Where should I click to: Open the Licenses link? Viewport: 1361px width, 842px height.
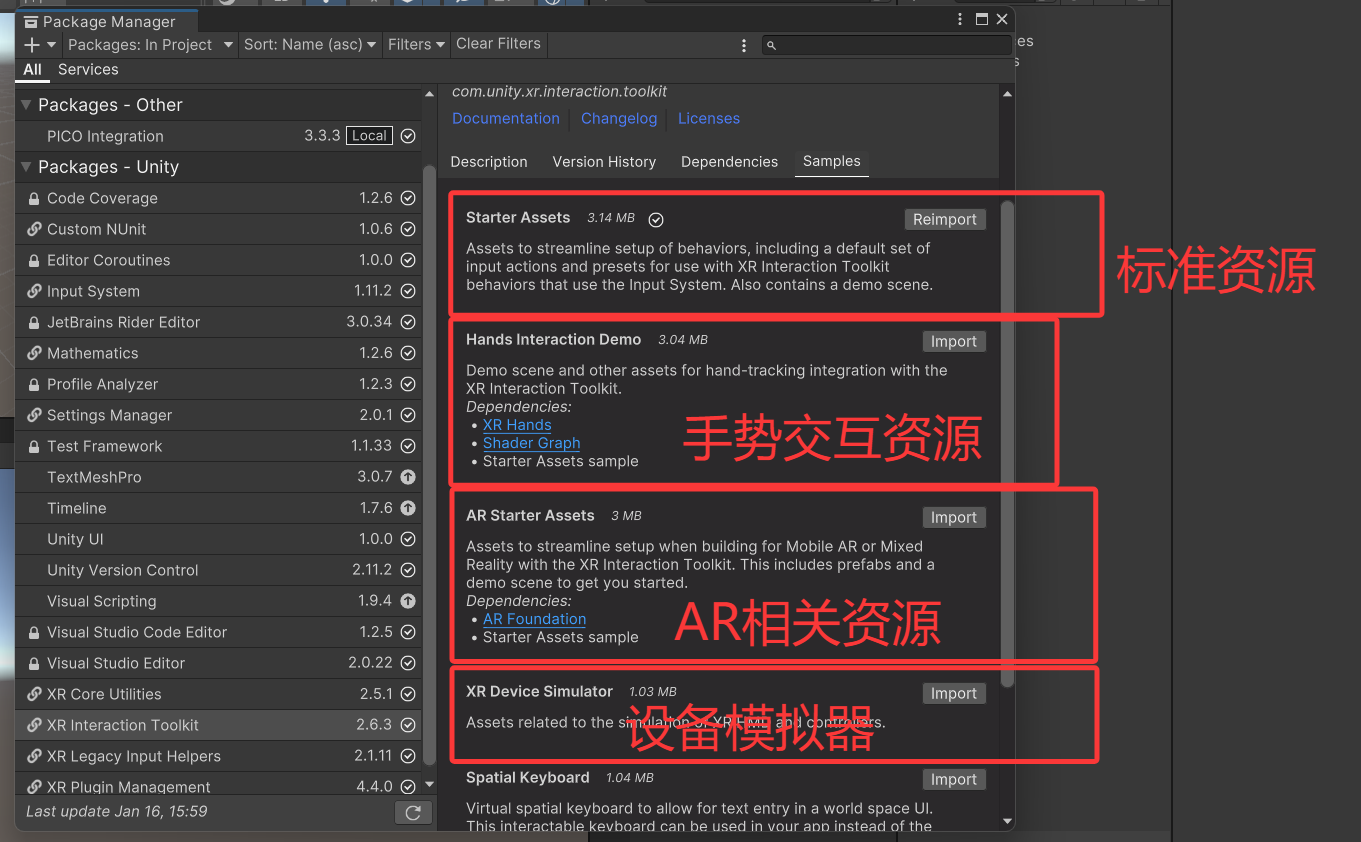(x=709, y=118)
